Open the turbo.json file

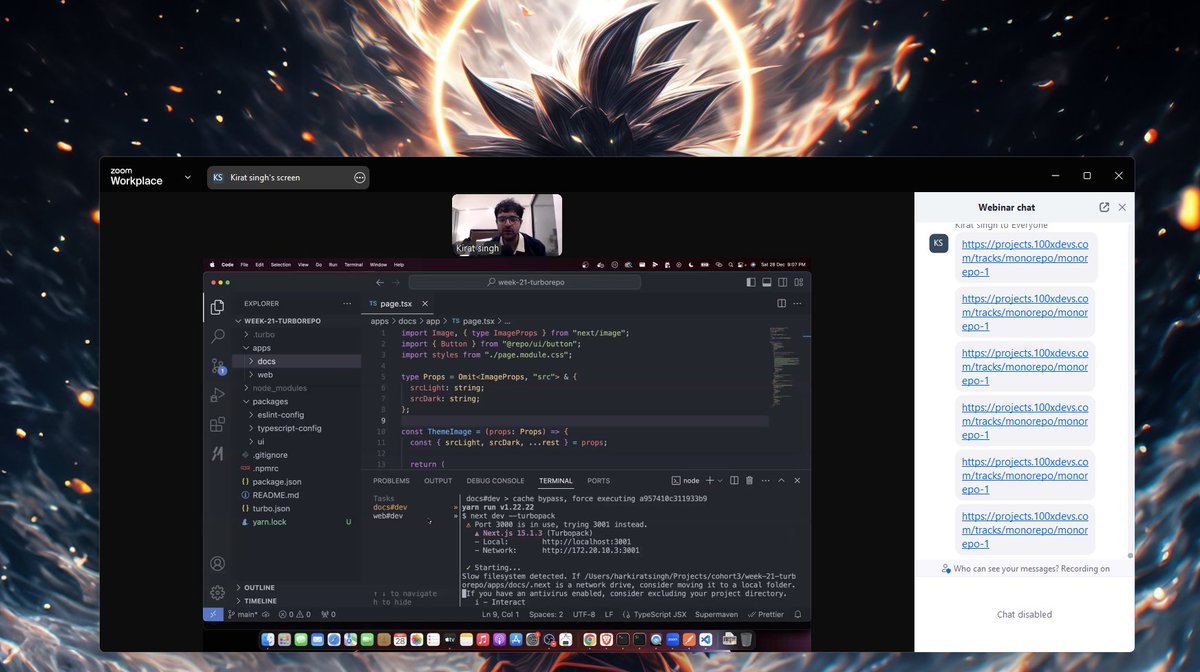pyautogui.click(x=271, y=508)
